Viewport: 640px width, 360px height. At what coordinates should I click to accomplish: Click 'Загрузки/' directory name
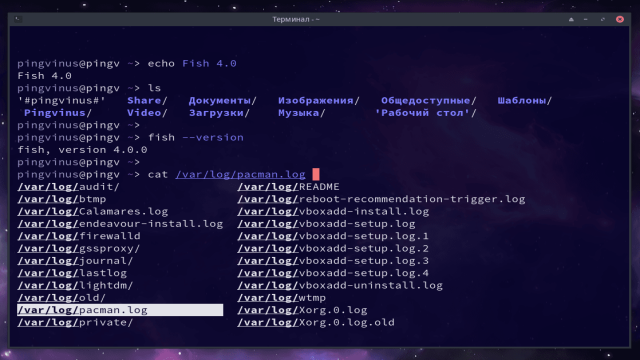tap(219, 113)
